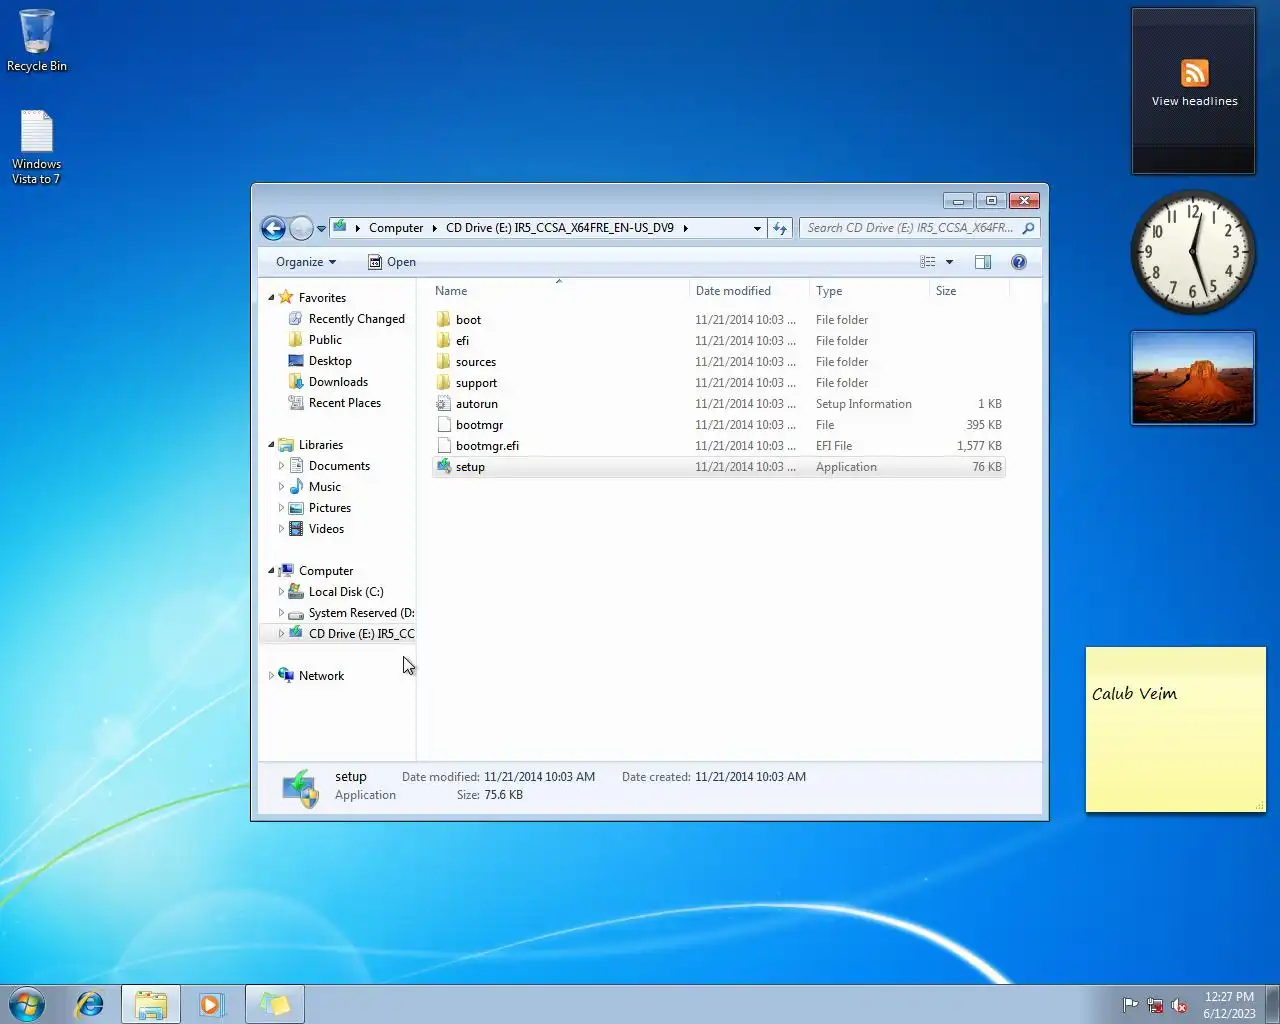Select the bootmgr.efi file name
Image resolution: width=1280 pixels, height=1024 pixels.
click(x=487, y=446)
